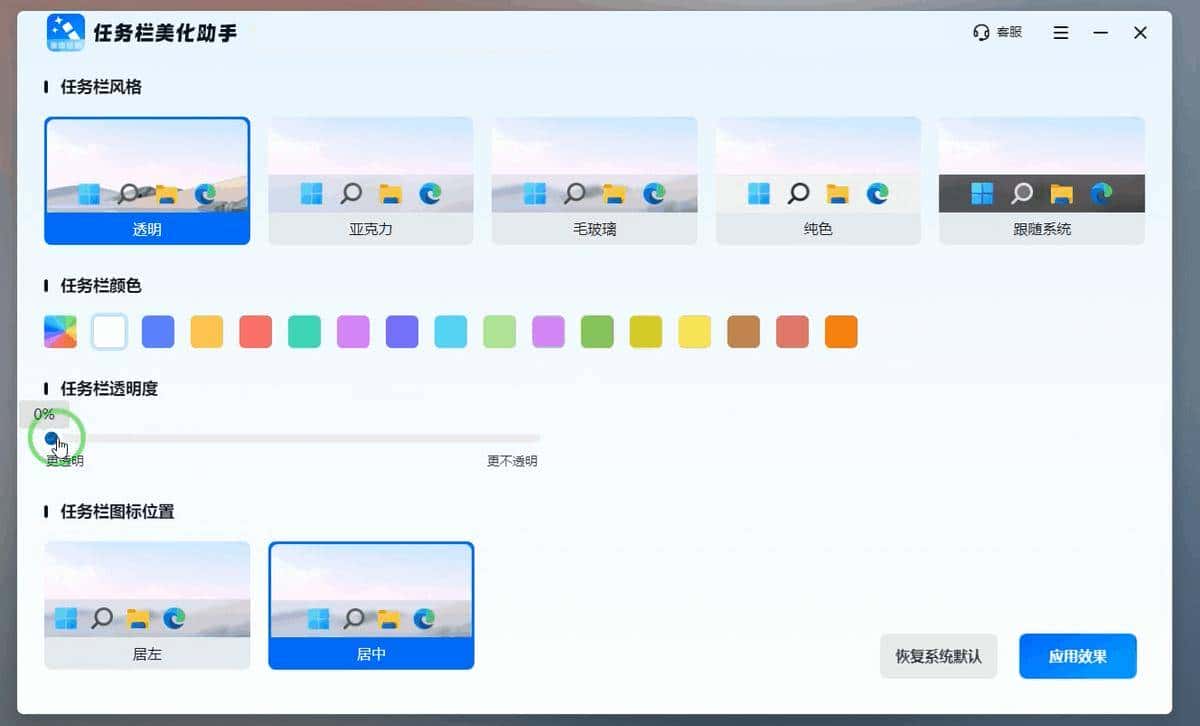Select the 纯色 taskbar style
This screenshot has height=726, width=1200.
(x=817, y=180)
